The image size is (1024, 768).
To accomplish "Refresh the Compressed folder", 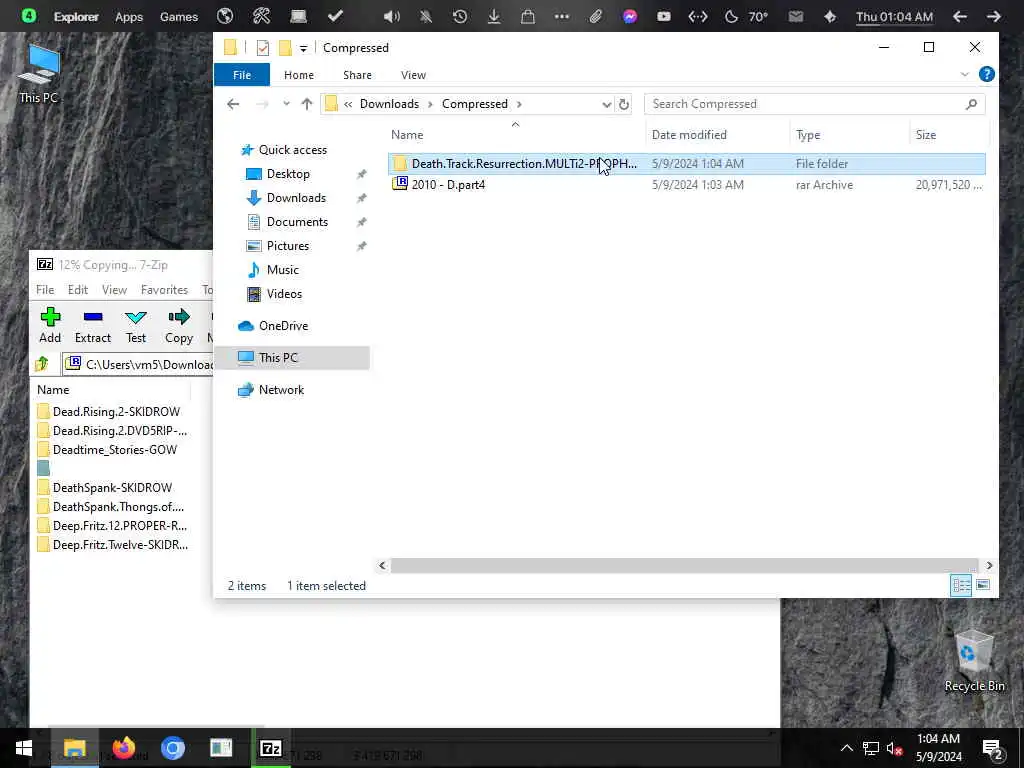I will (624, 104).
